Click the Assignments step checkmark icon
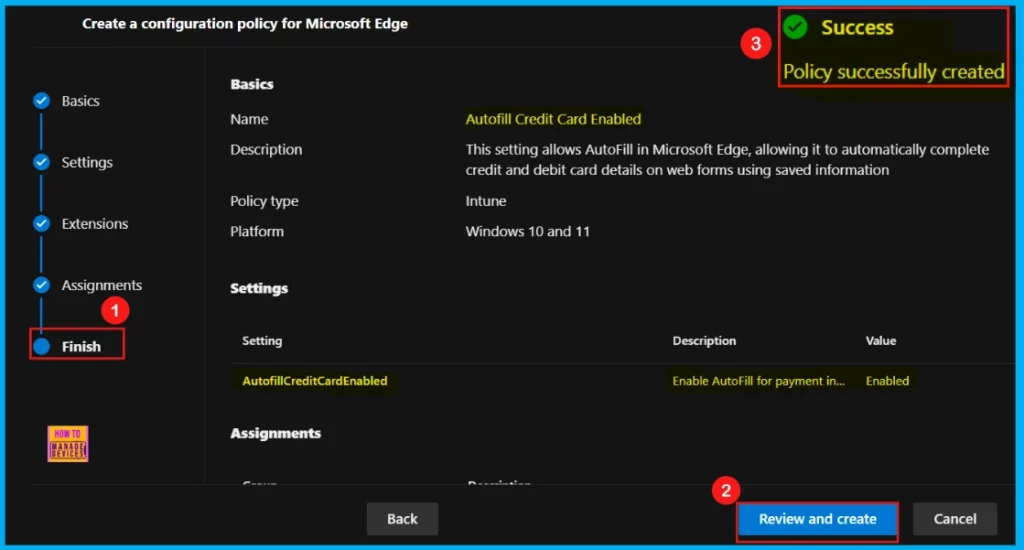Screen dimensions: 1024x550 coord(41,285)
